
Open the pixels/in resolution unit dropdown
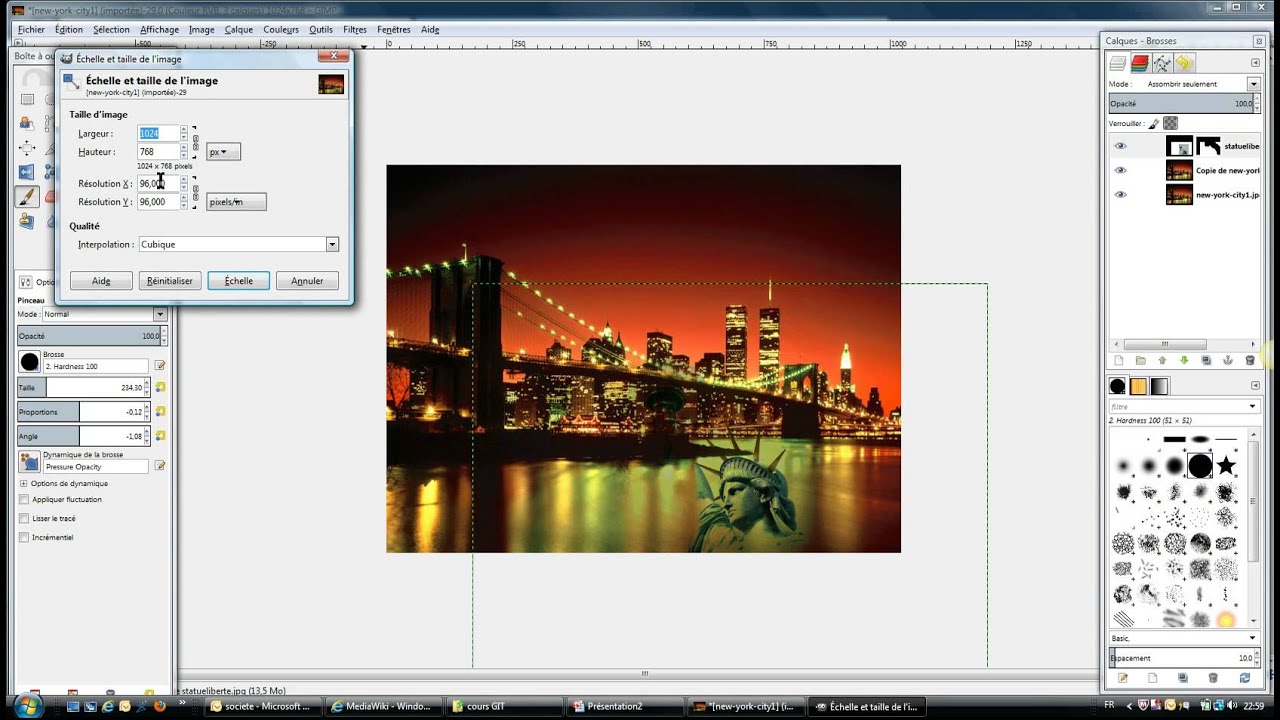click(x=236, y=202)
